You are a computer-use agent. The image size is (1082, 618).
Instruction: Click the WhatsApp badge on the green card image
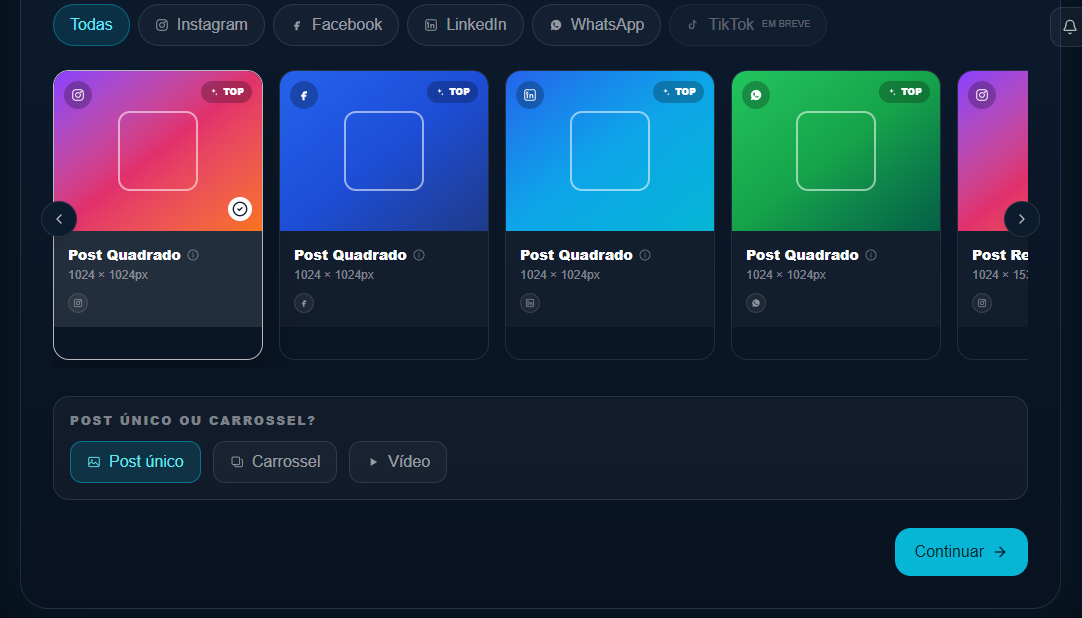click(756, 94)
